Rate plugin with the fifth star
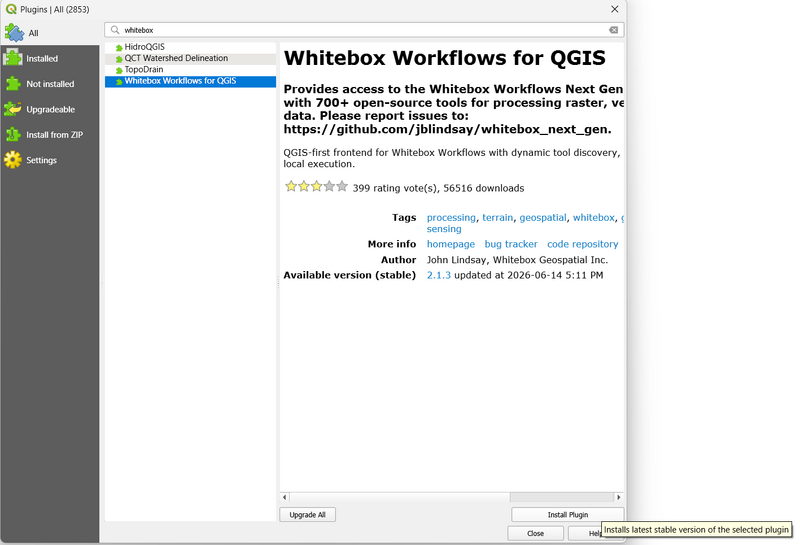 pos(342,186)
